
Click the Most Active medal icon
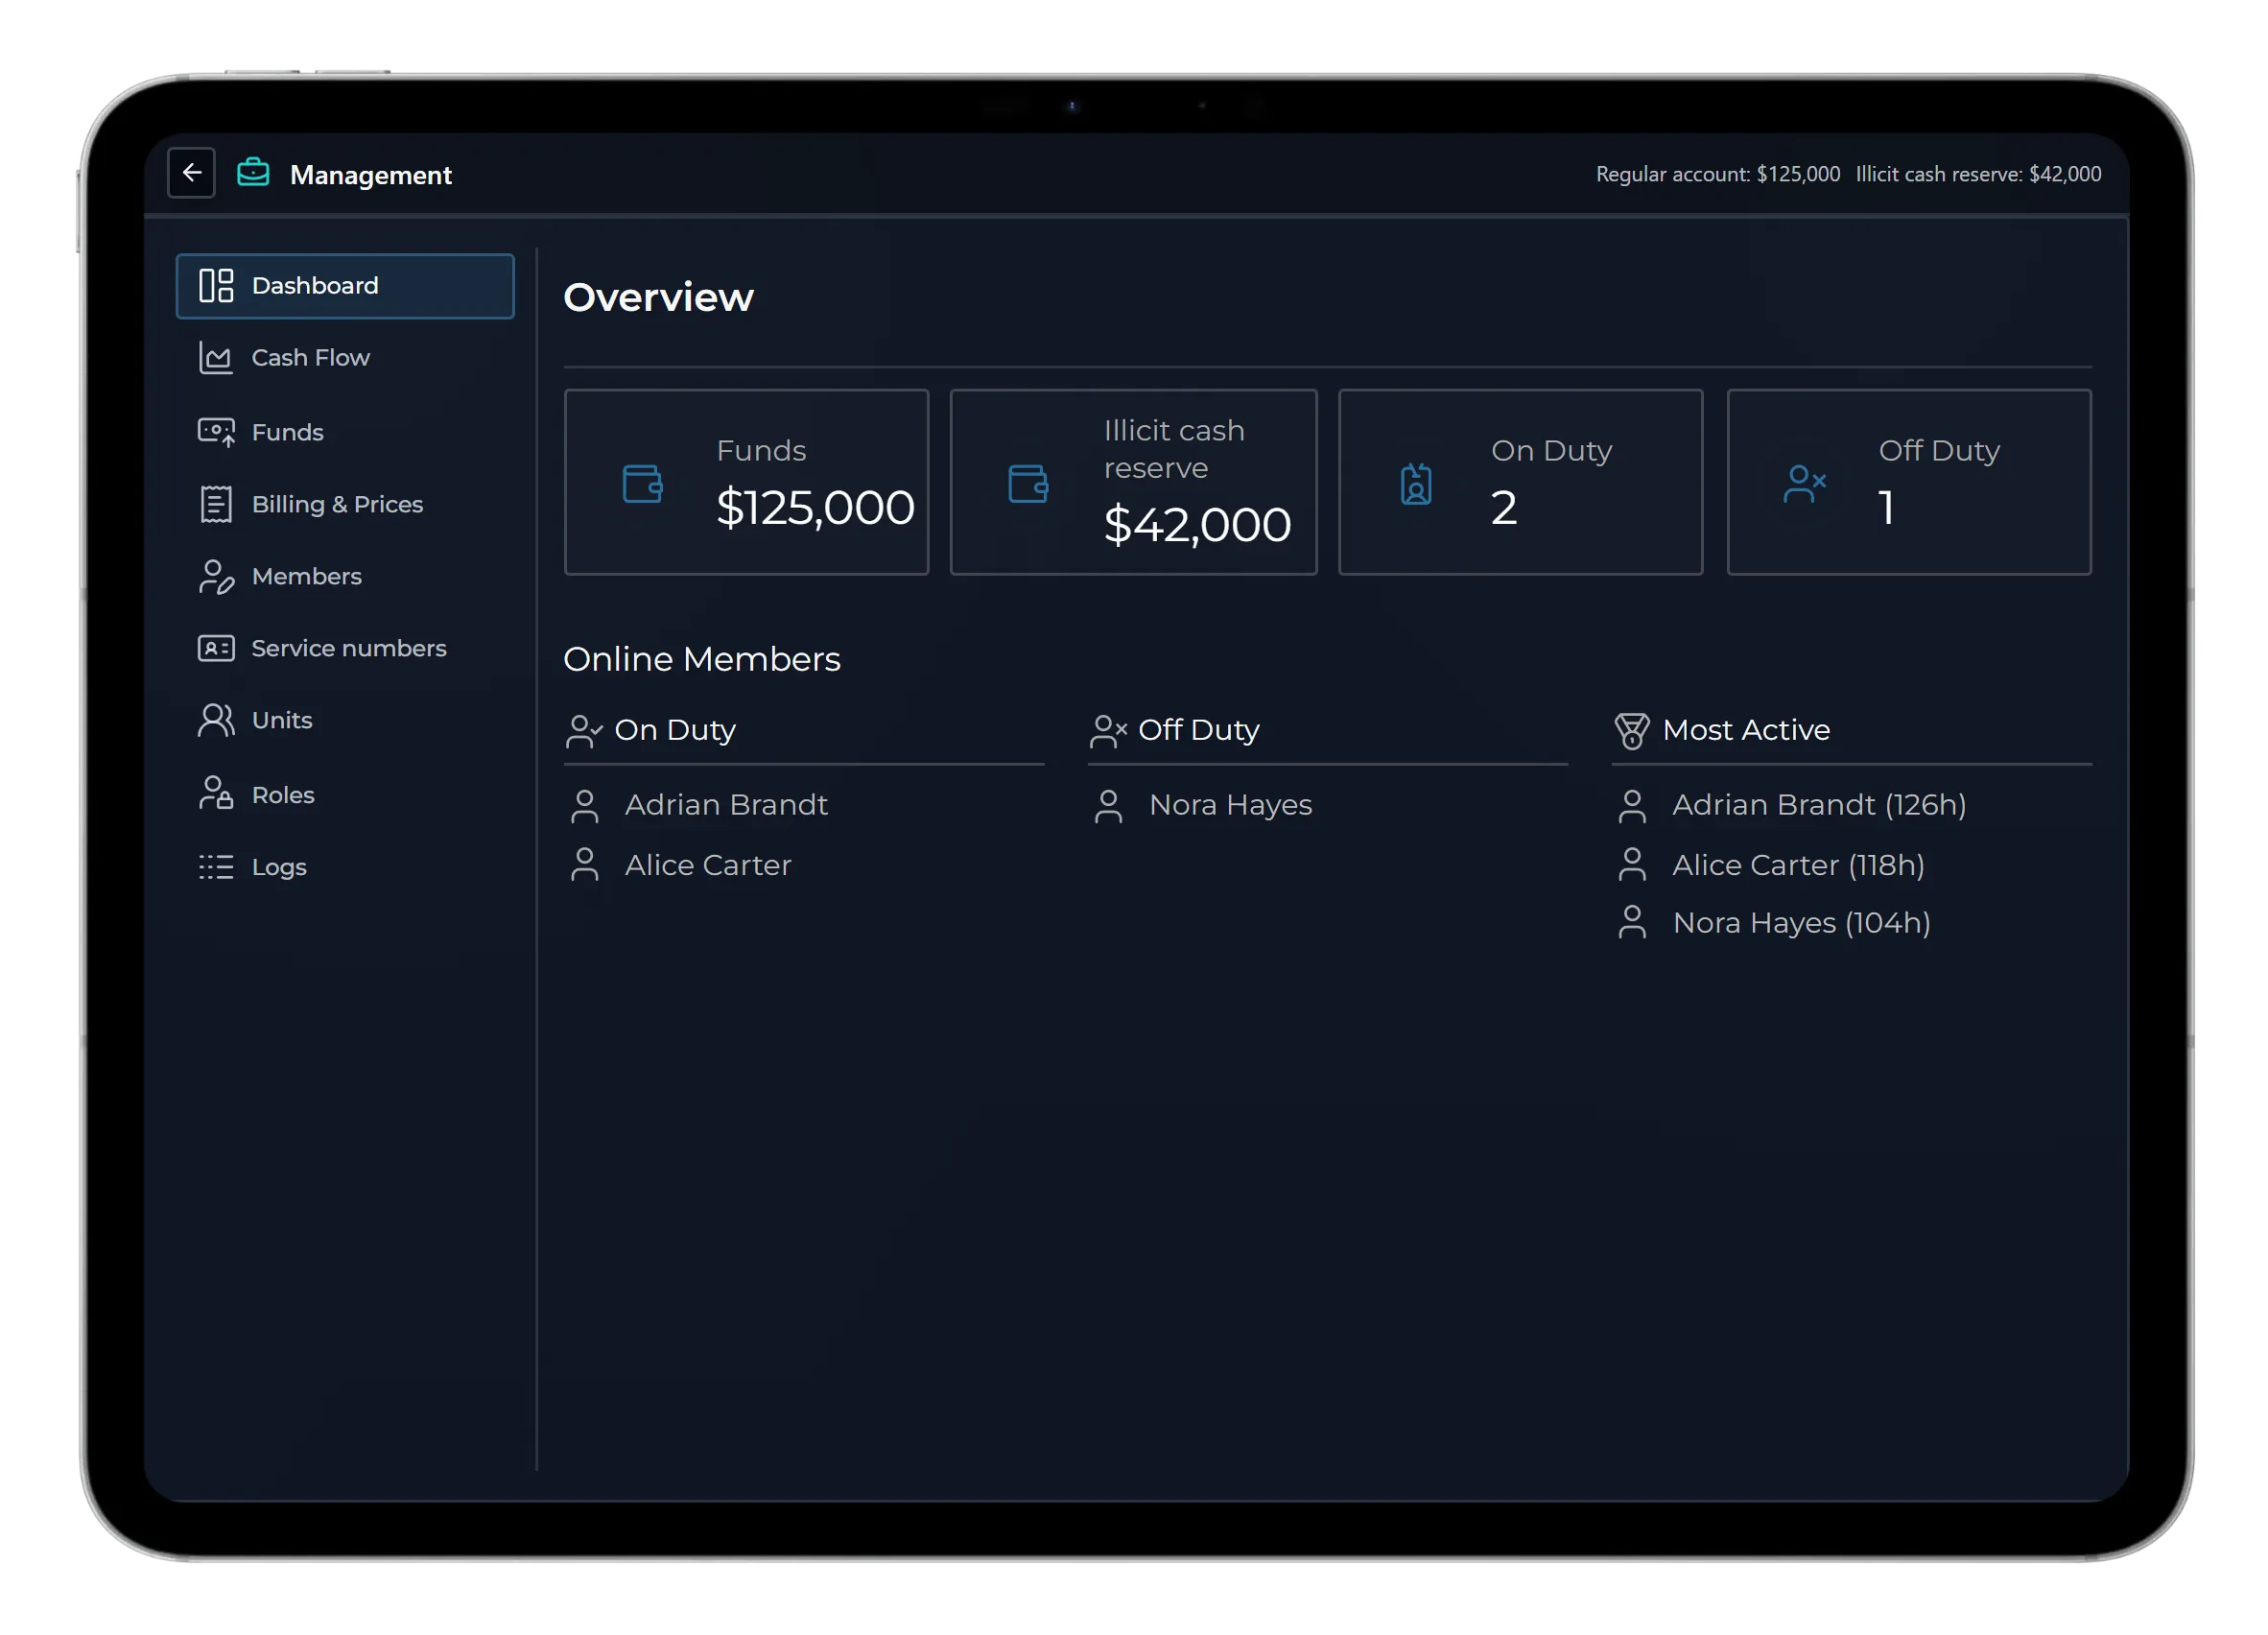click(x=1632, y=731)
